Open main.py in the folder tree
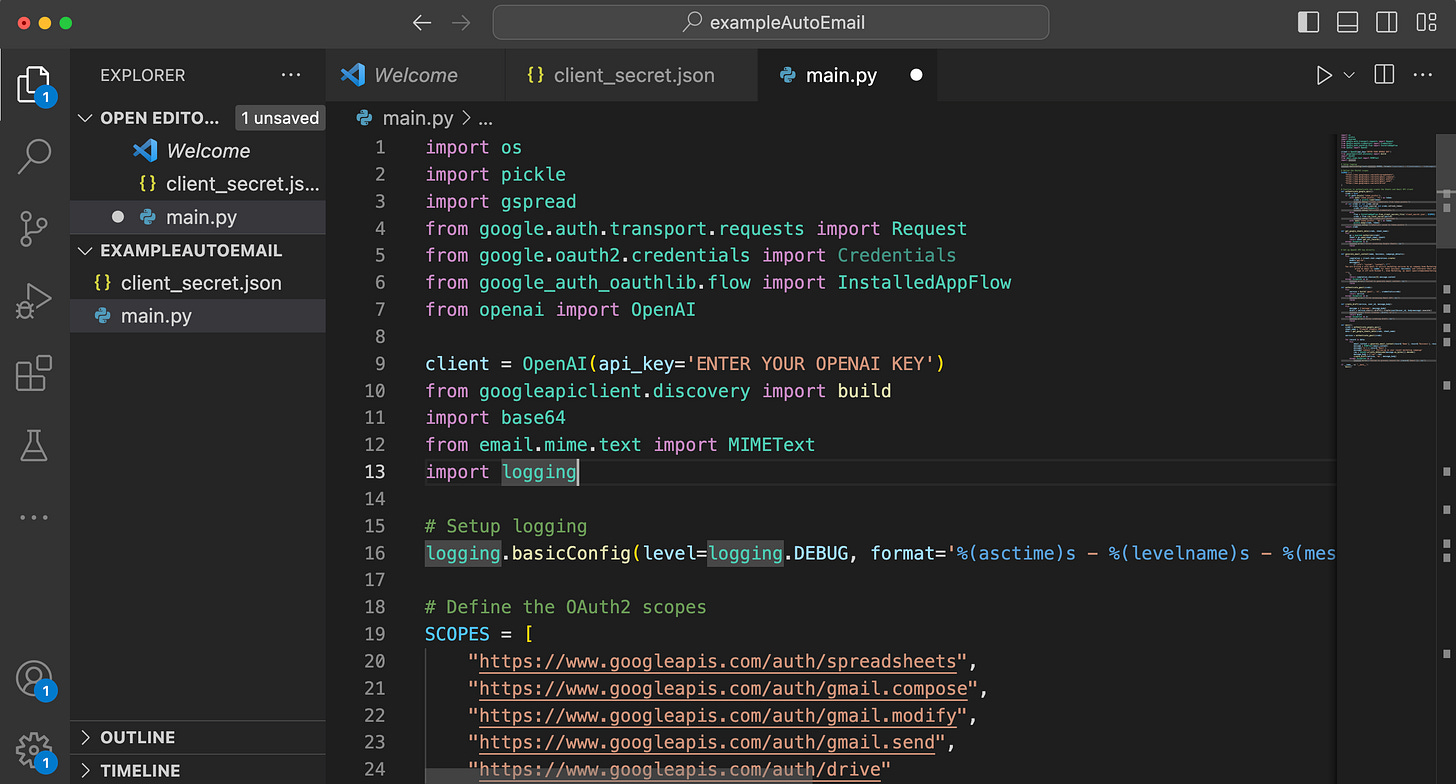The width and height of the screenshot is (1456, 784). click(198, 316)
